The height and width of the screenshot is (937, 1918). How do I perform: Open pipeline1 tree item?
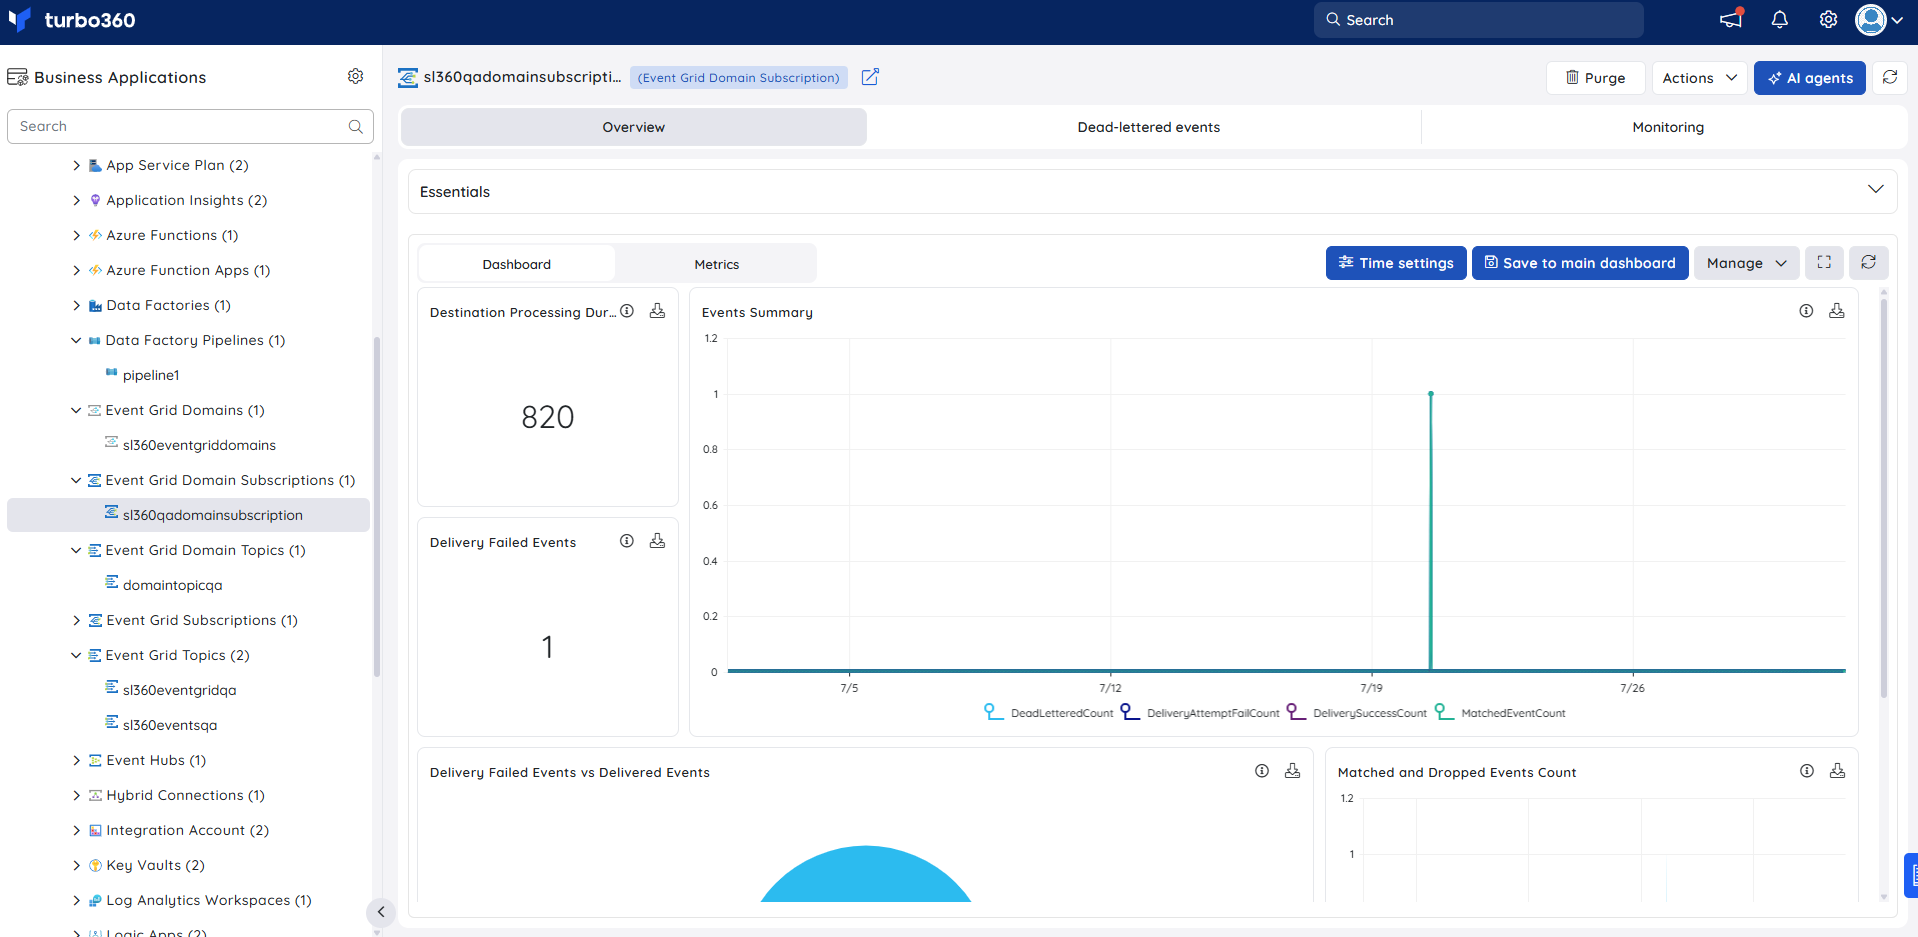point(151,375)
